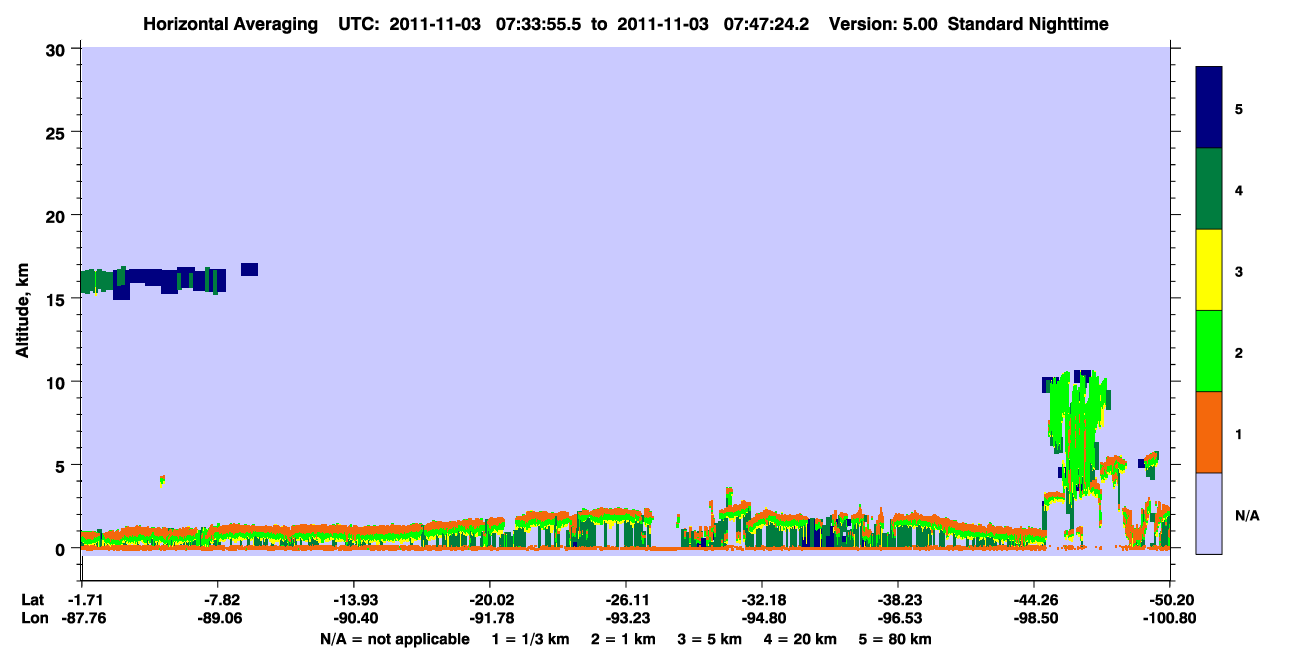Click the 'Version: 5.00' text
Viewport: 1300px width, 667px height.
coord(882,23)
